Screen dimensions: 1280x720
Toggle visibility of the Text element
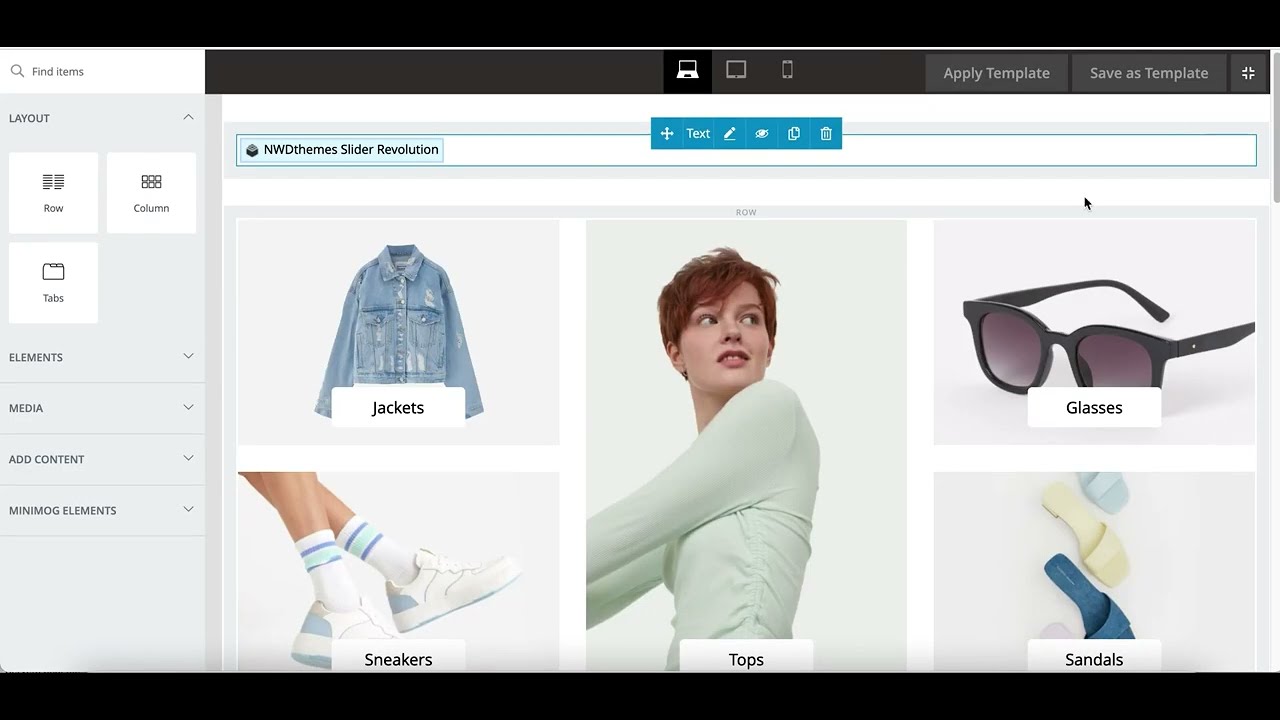(762, 133)
